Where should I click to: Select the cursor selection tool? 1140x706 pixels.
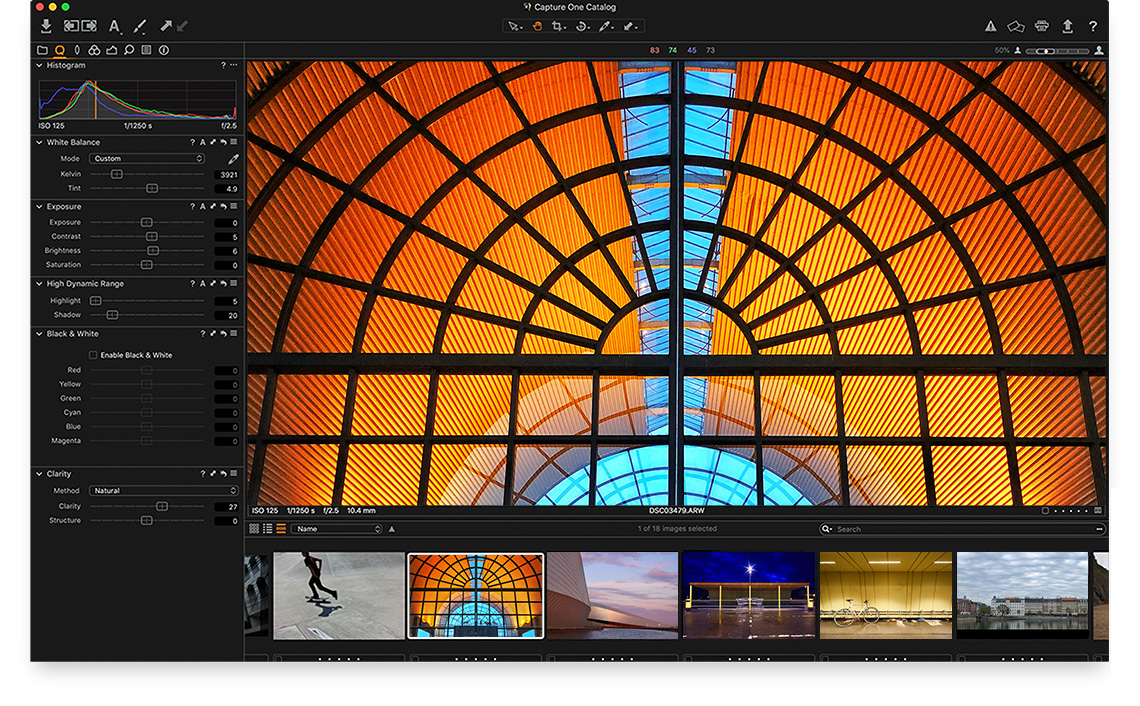(x=515, y=26)
